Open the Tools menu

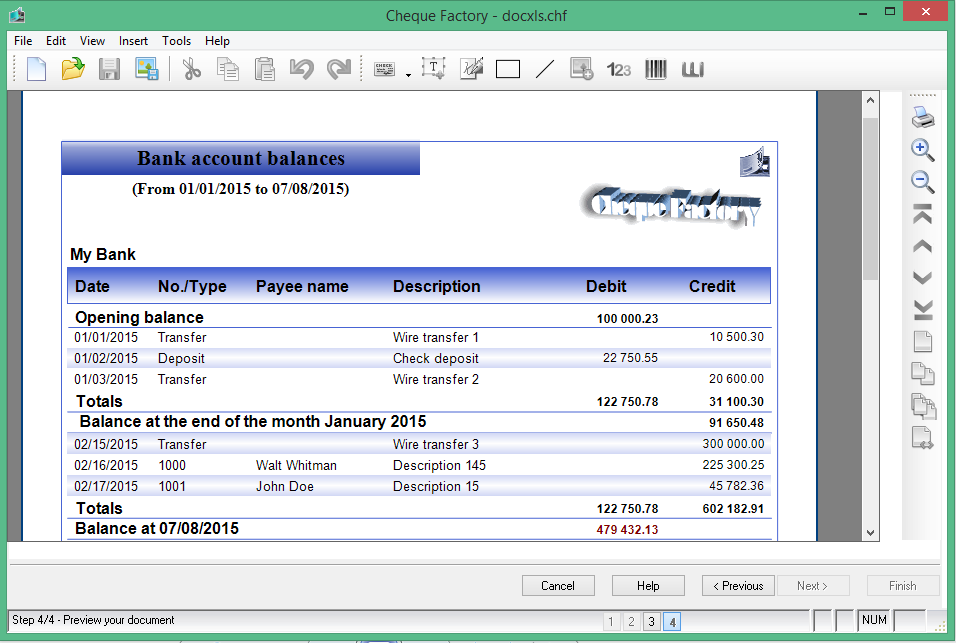click(176, 41)
